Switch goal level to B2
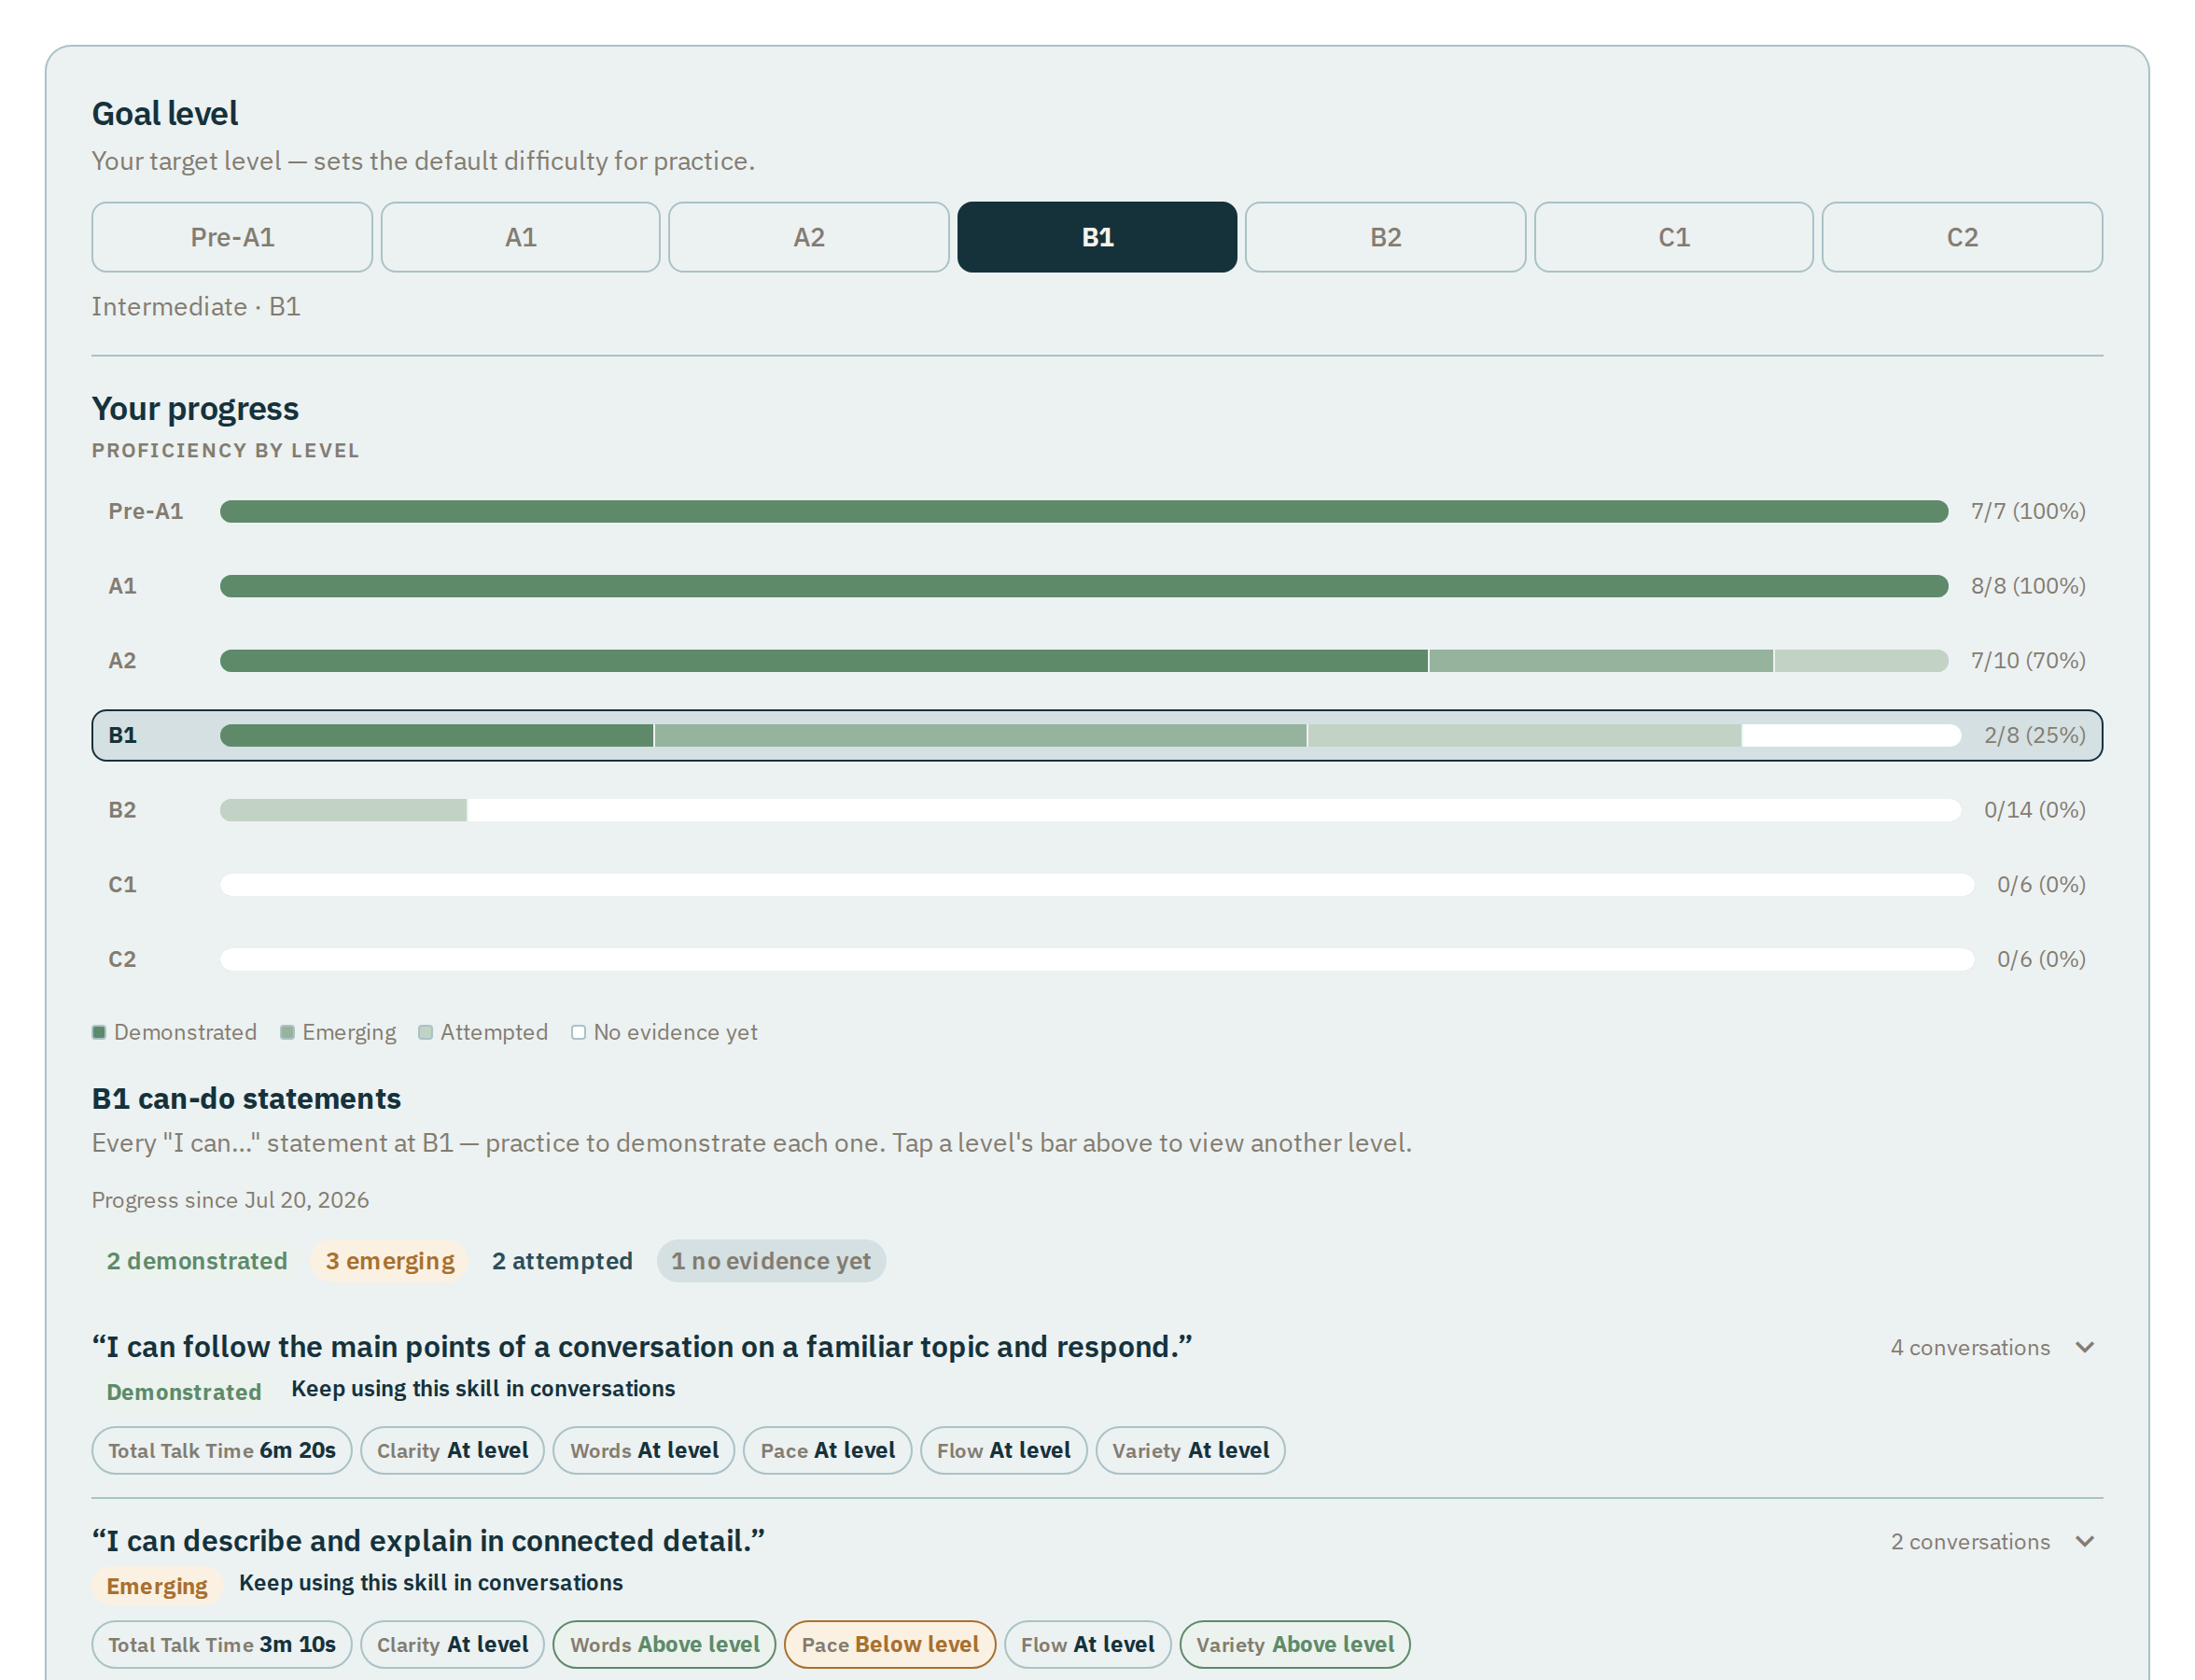 [1385, 237]
